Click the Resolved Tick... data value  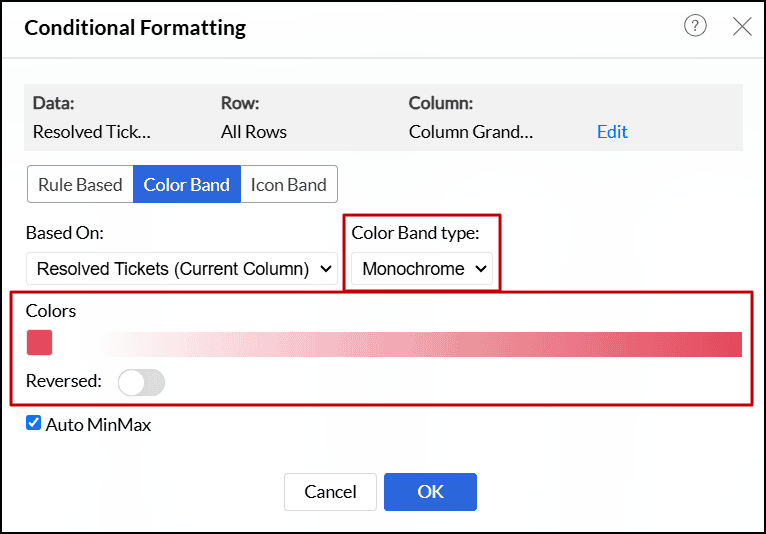tap(92, 132)
